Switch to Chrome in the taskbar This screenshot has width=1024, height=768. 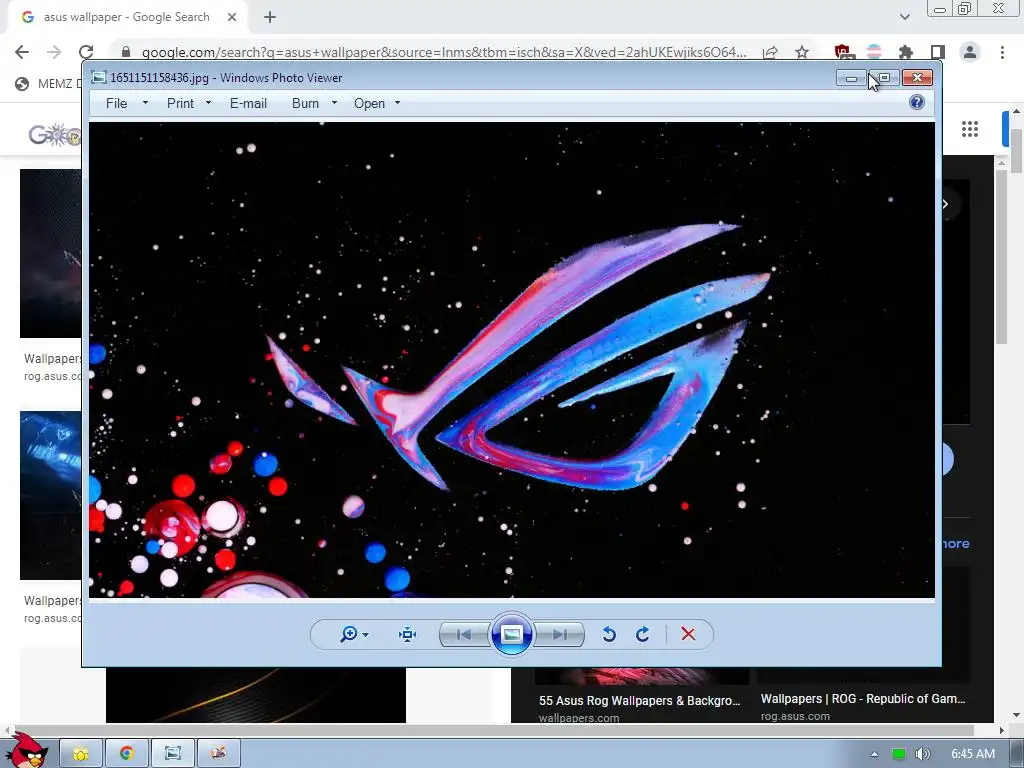127,754
